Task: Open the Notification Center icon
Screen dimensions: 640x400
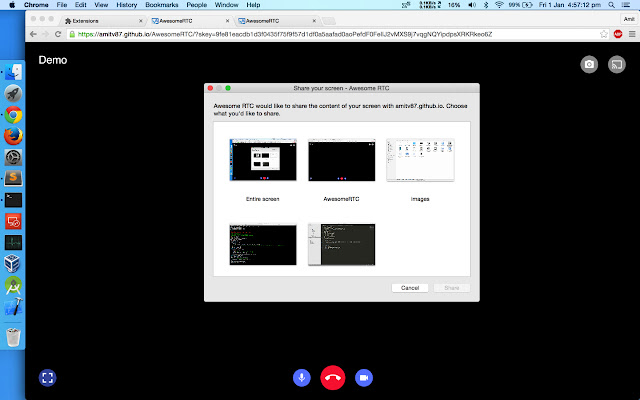Action: (x=626, y=5)
